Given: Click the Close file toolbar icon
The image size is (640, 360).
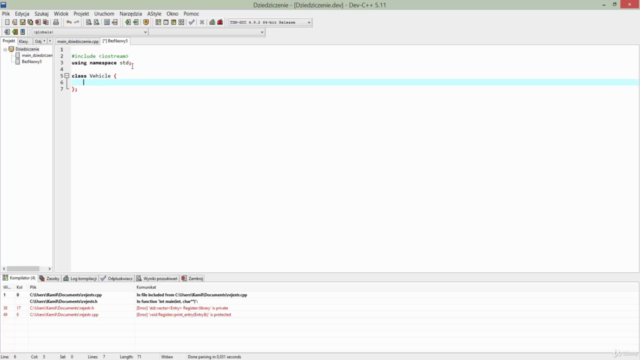Looking at the screenshot, I should click(x=38, y=22).
